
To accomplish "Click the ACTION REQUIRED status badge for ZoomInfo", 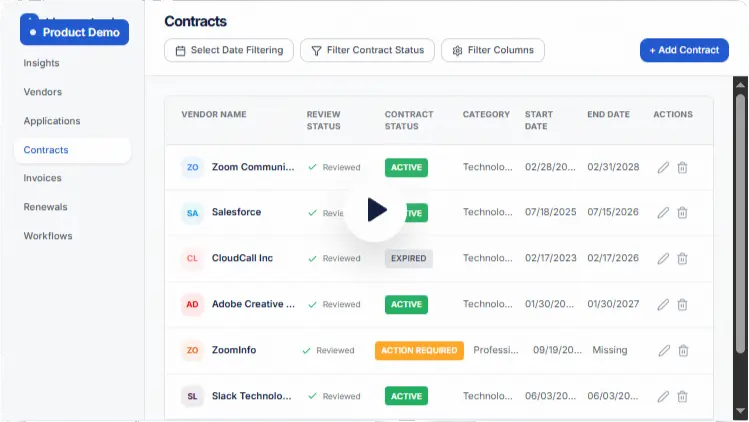I will [419, 351].
